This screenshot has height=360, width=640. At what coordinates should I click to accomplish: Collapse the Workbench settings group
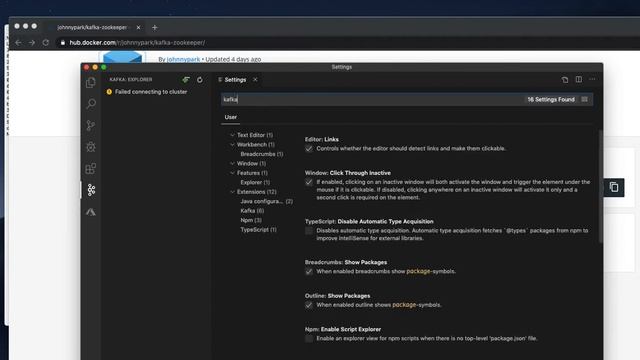click(x=232, y=144)
